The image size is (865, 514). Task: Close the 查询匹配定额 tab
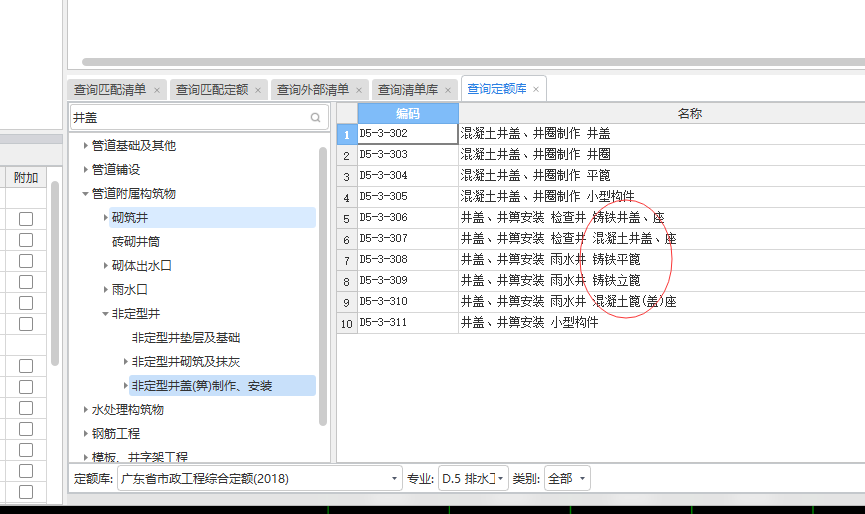coord(258,90)
